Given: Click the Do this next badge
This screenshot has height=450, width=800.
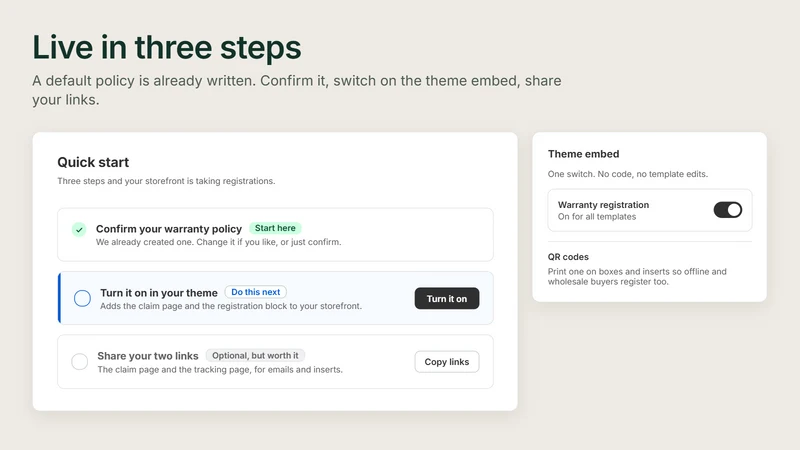Looking at the screenshot, I should click(x=256, y=292).
